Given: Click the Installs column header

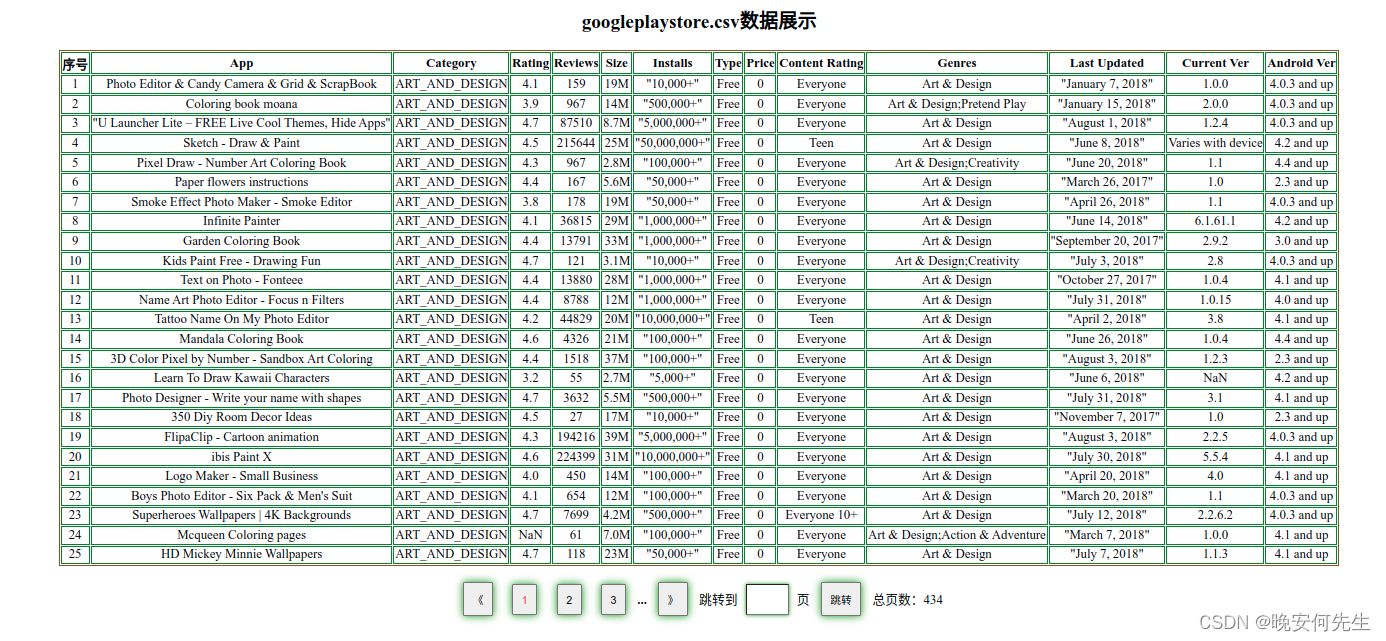Looking at the screenshot, I should click(673, 64).
